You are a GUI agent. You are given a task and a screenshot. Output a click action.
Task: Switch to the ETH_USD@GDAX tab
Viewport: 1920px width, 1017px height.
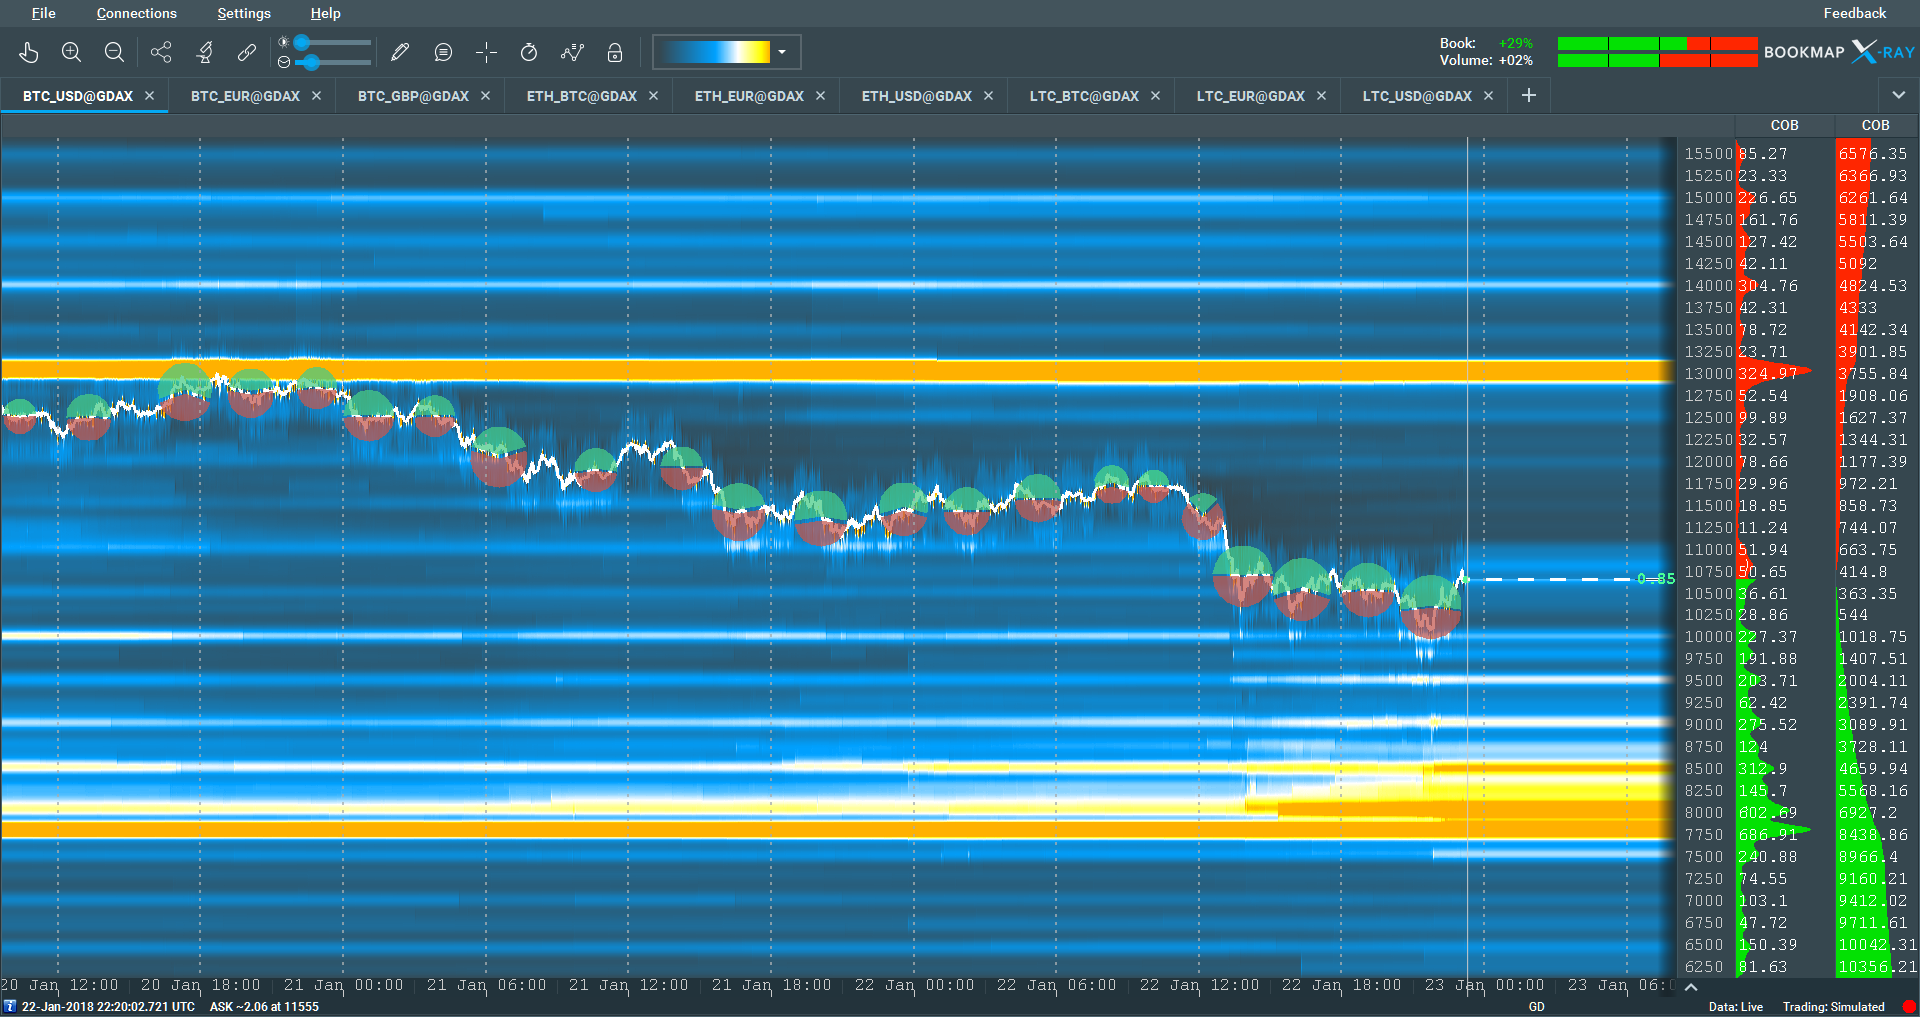(x=916, y=96)
